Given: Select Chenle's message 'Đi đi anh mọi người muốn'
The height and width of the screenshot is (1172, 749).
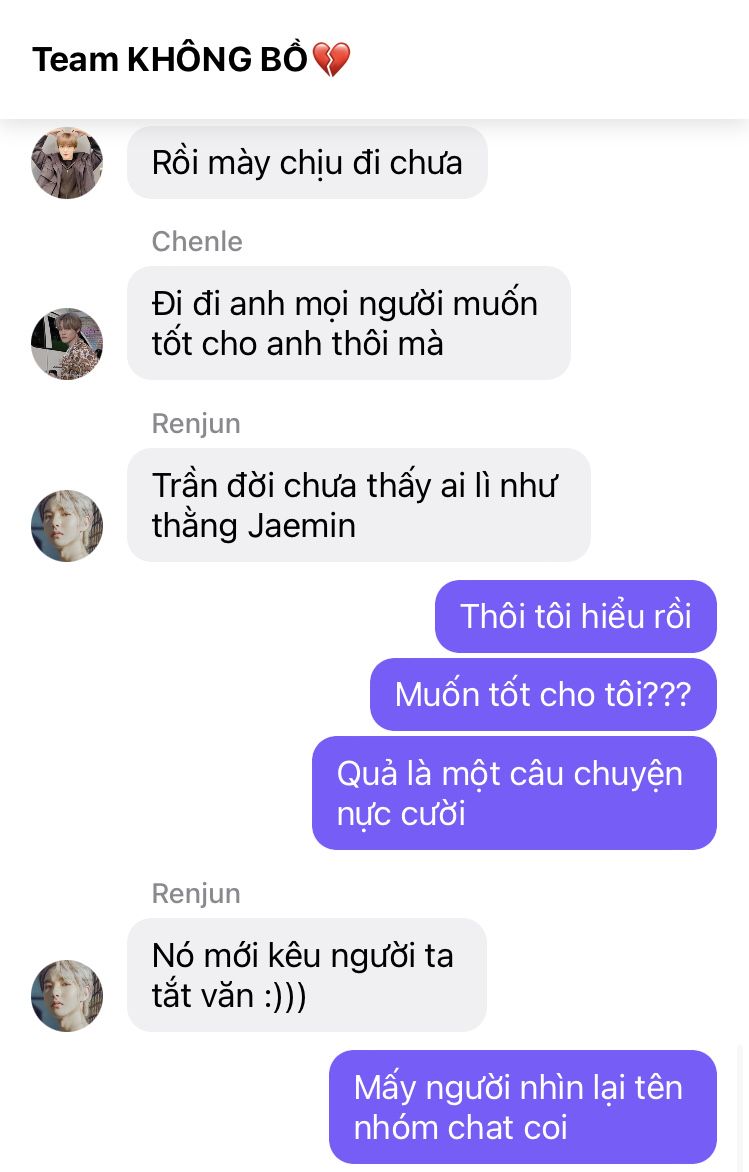Looking at the screenshot, I should (349, 323).
